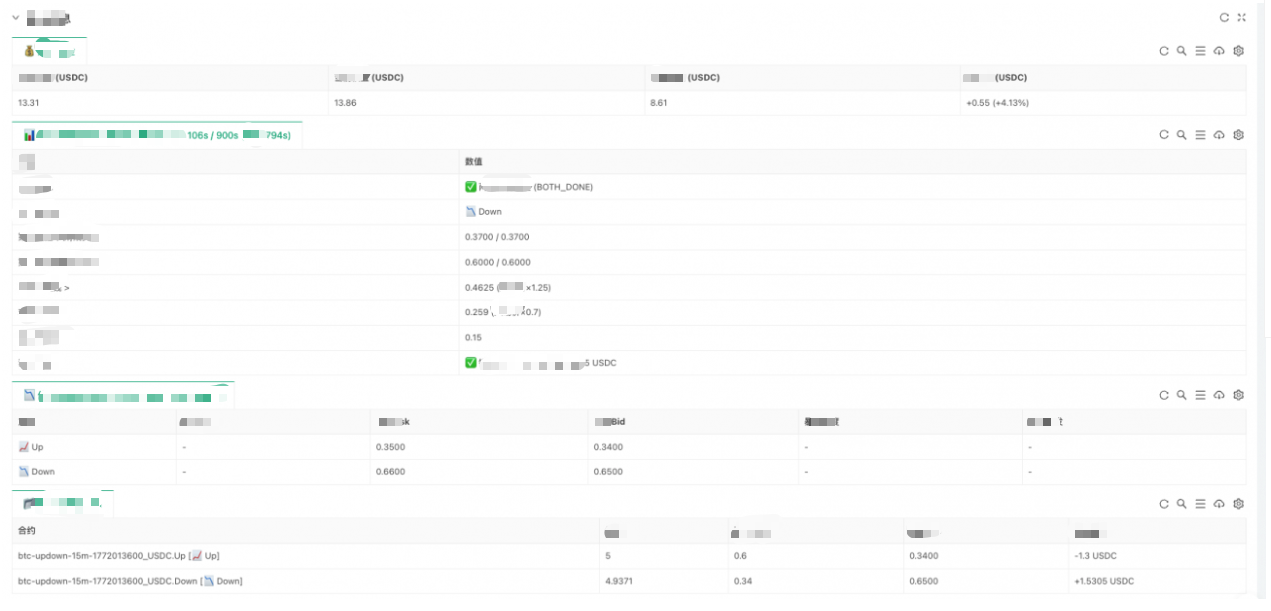Click the fullscreen expand icon at top right

tap(1240, 16)
